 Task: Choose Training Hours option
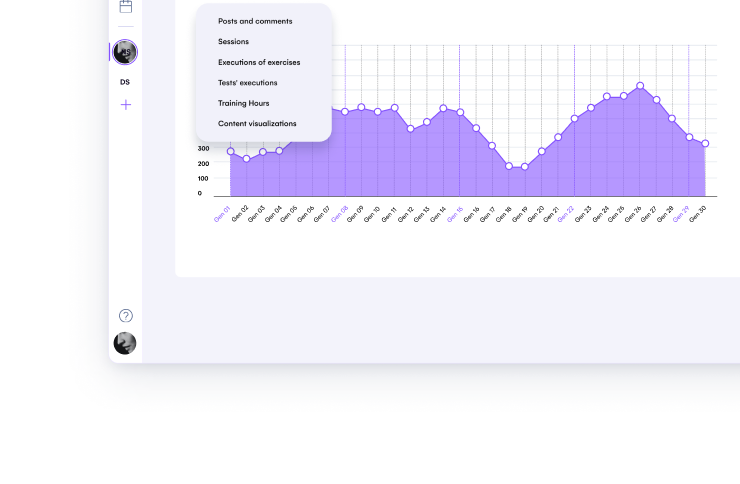(x=244, y=103)
